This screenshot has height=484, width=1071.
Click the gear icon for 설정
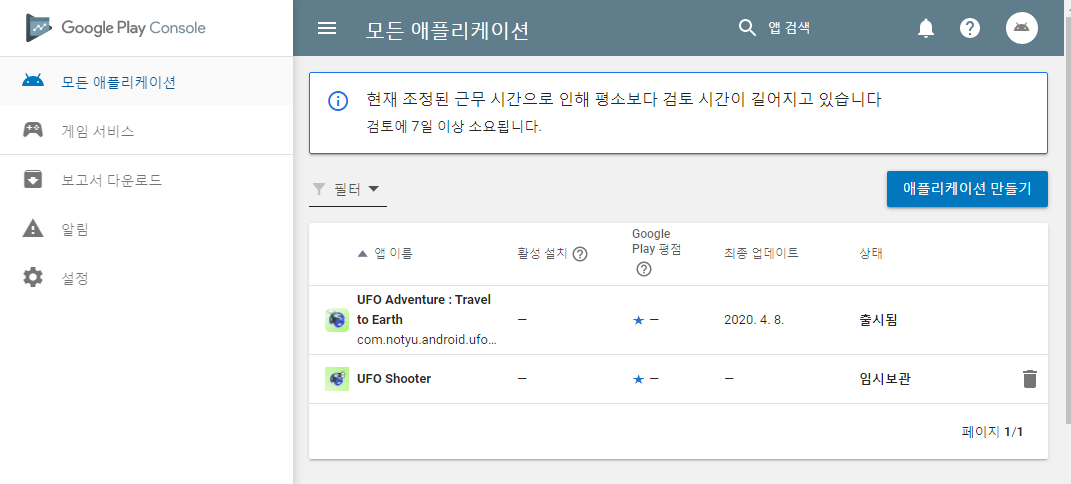tap(33, 278)
